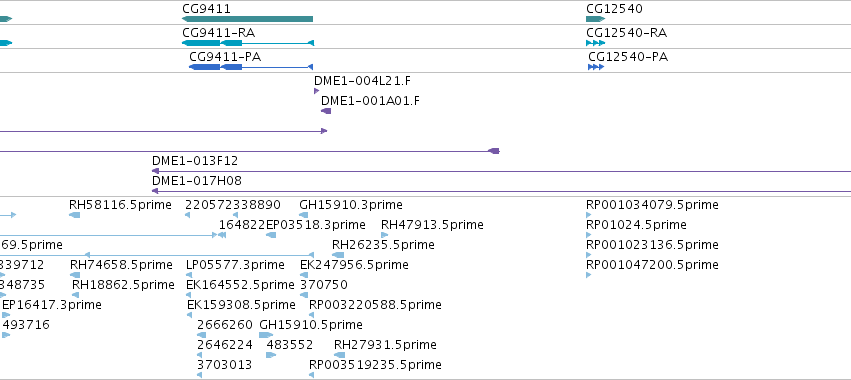This screenshot has width=851, height=380.
Task: Select the RP003519235.5prime EST label
Action: point(375,364)
